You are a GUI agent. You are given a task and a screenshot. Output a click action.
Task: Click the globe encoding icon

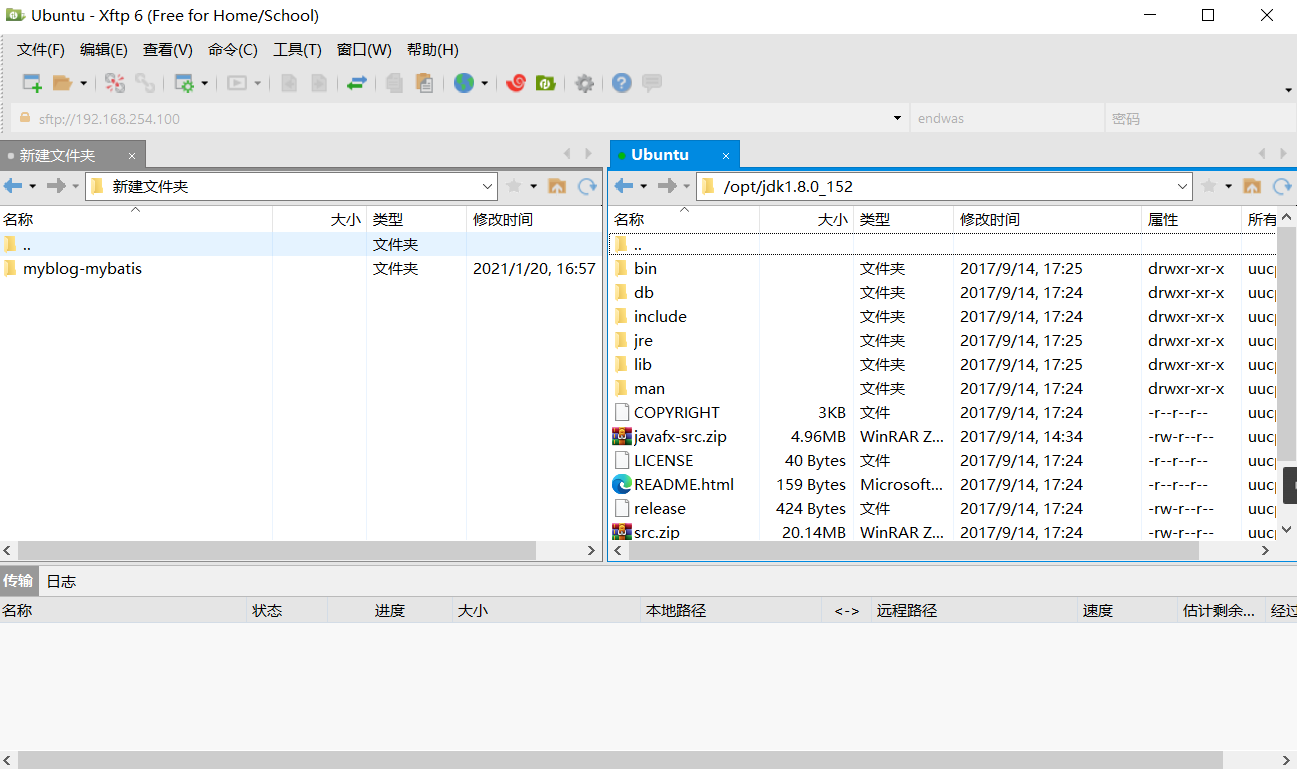[x=464, y=83]
